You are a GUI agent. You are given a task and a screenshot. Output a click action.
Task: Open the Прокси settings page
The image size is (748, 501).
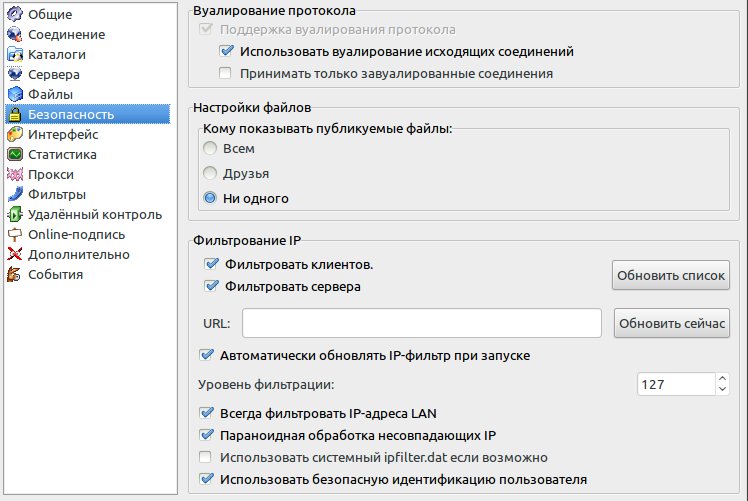click(x=88, y=175)
